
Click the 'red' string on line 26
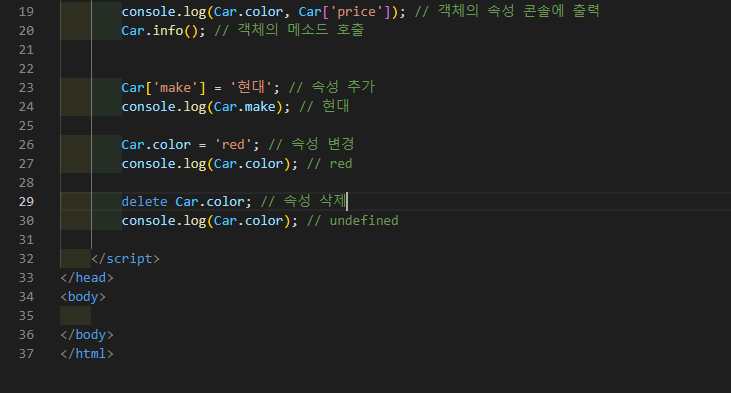click(233, 145)
